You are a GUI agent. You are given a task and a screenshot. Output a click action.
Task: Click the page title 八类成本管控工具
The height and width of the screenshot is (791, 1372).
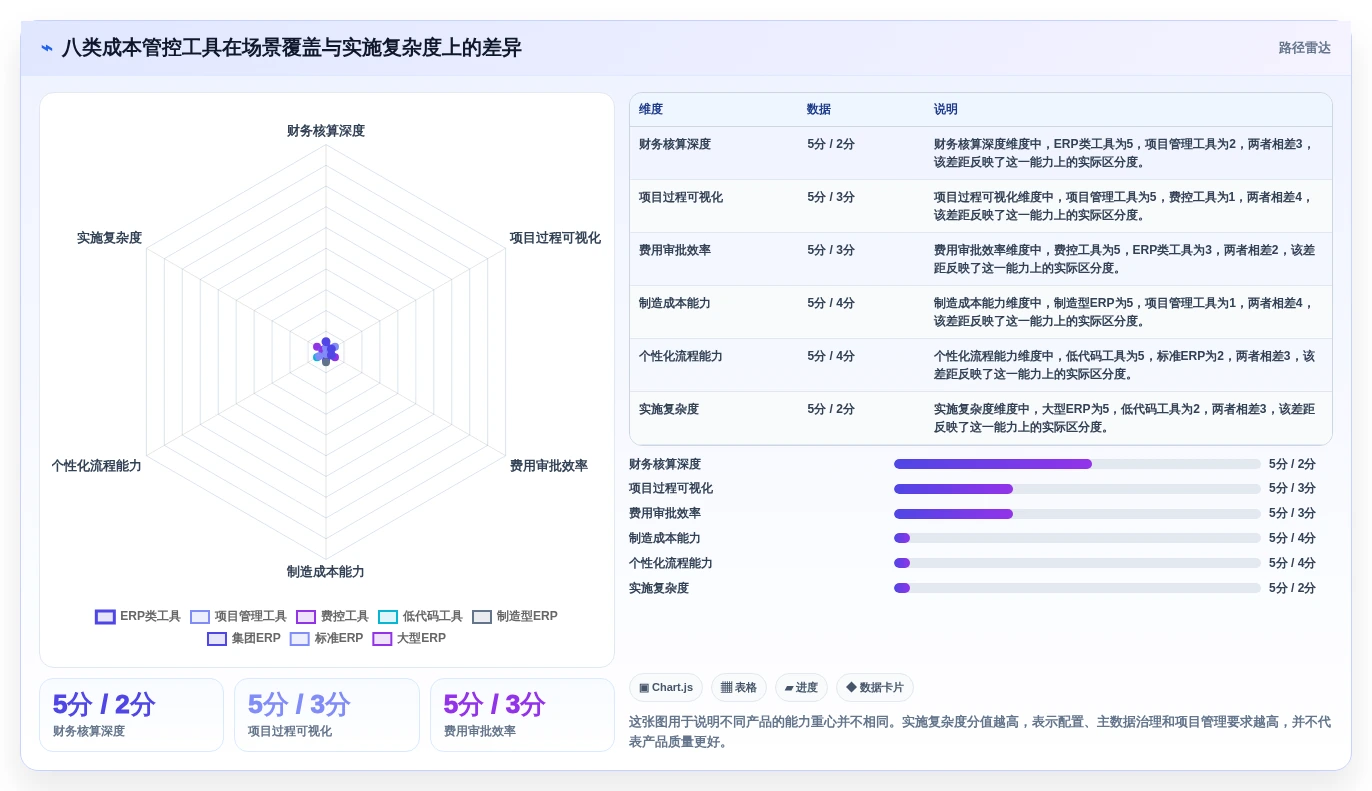coord(291,48)
